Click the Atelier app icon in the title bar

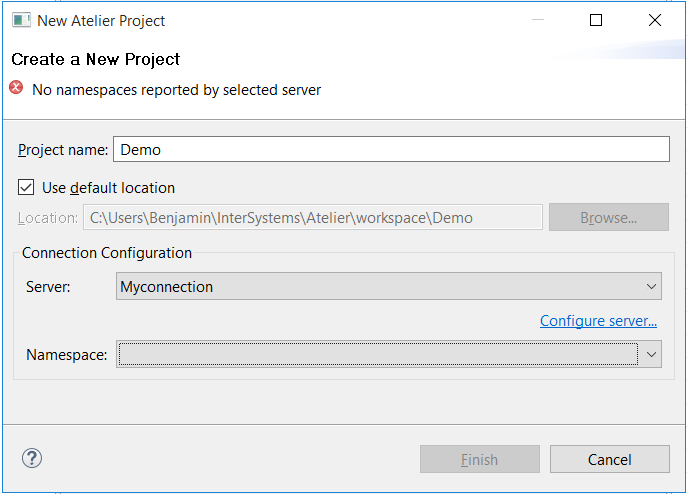pos(21,20)
